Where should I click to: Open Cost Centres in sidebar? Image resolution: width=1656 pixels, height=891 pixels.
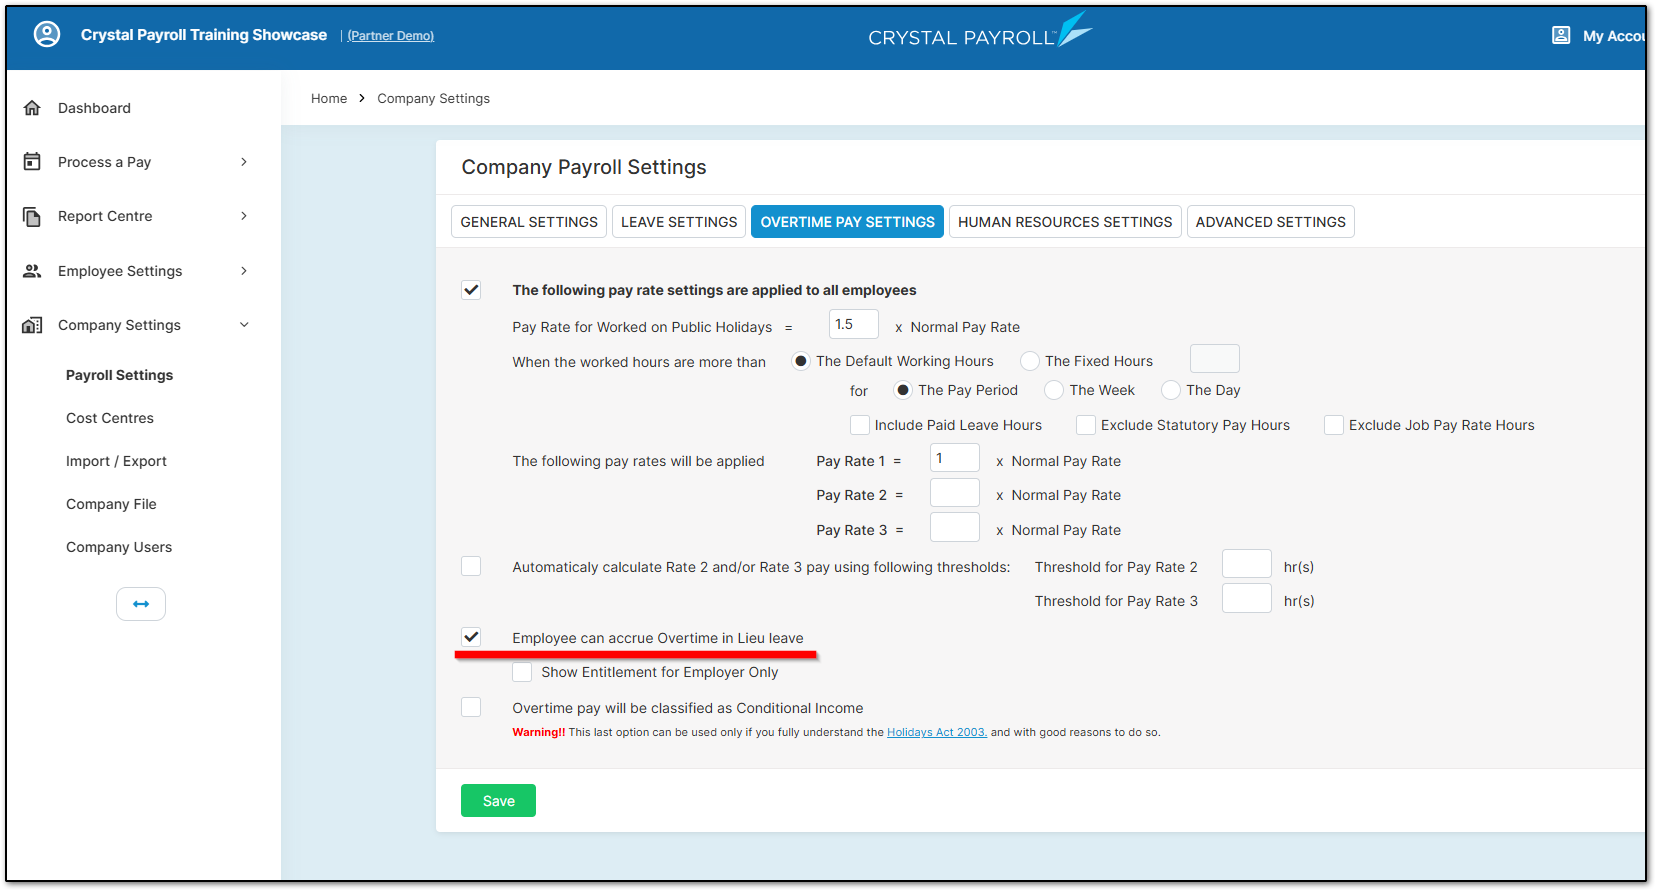click(x=110, y=418)
